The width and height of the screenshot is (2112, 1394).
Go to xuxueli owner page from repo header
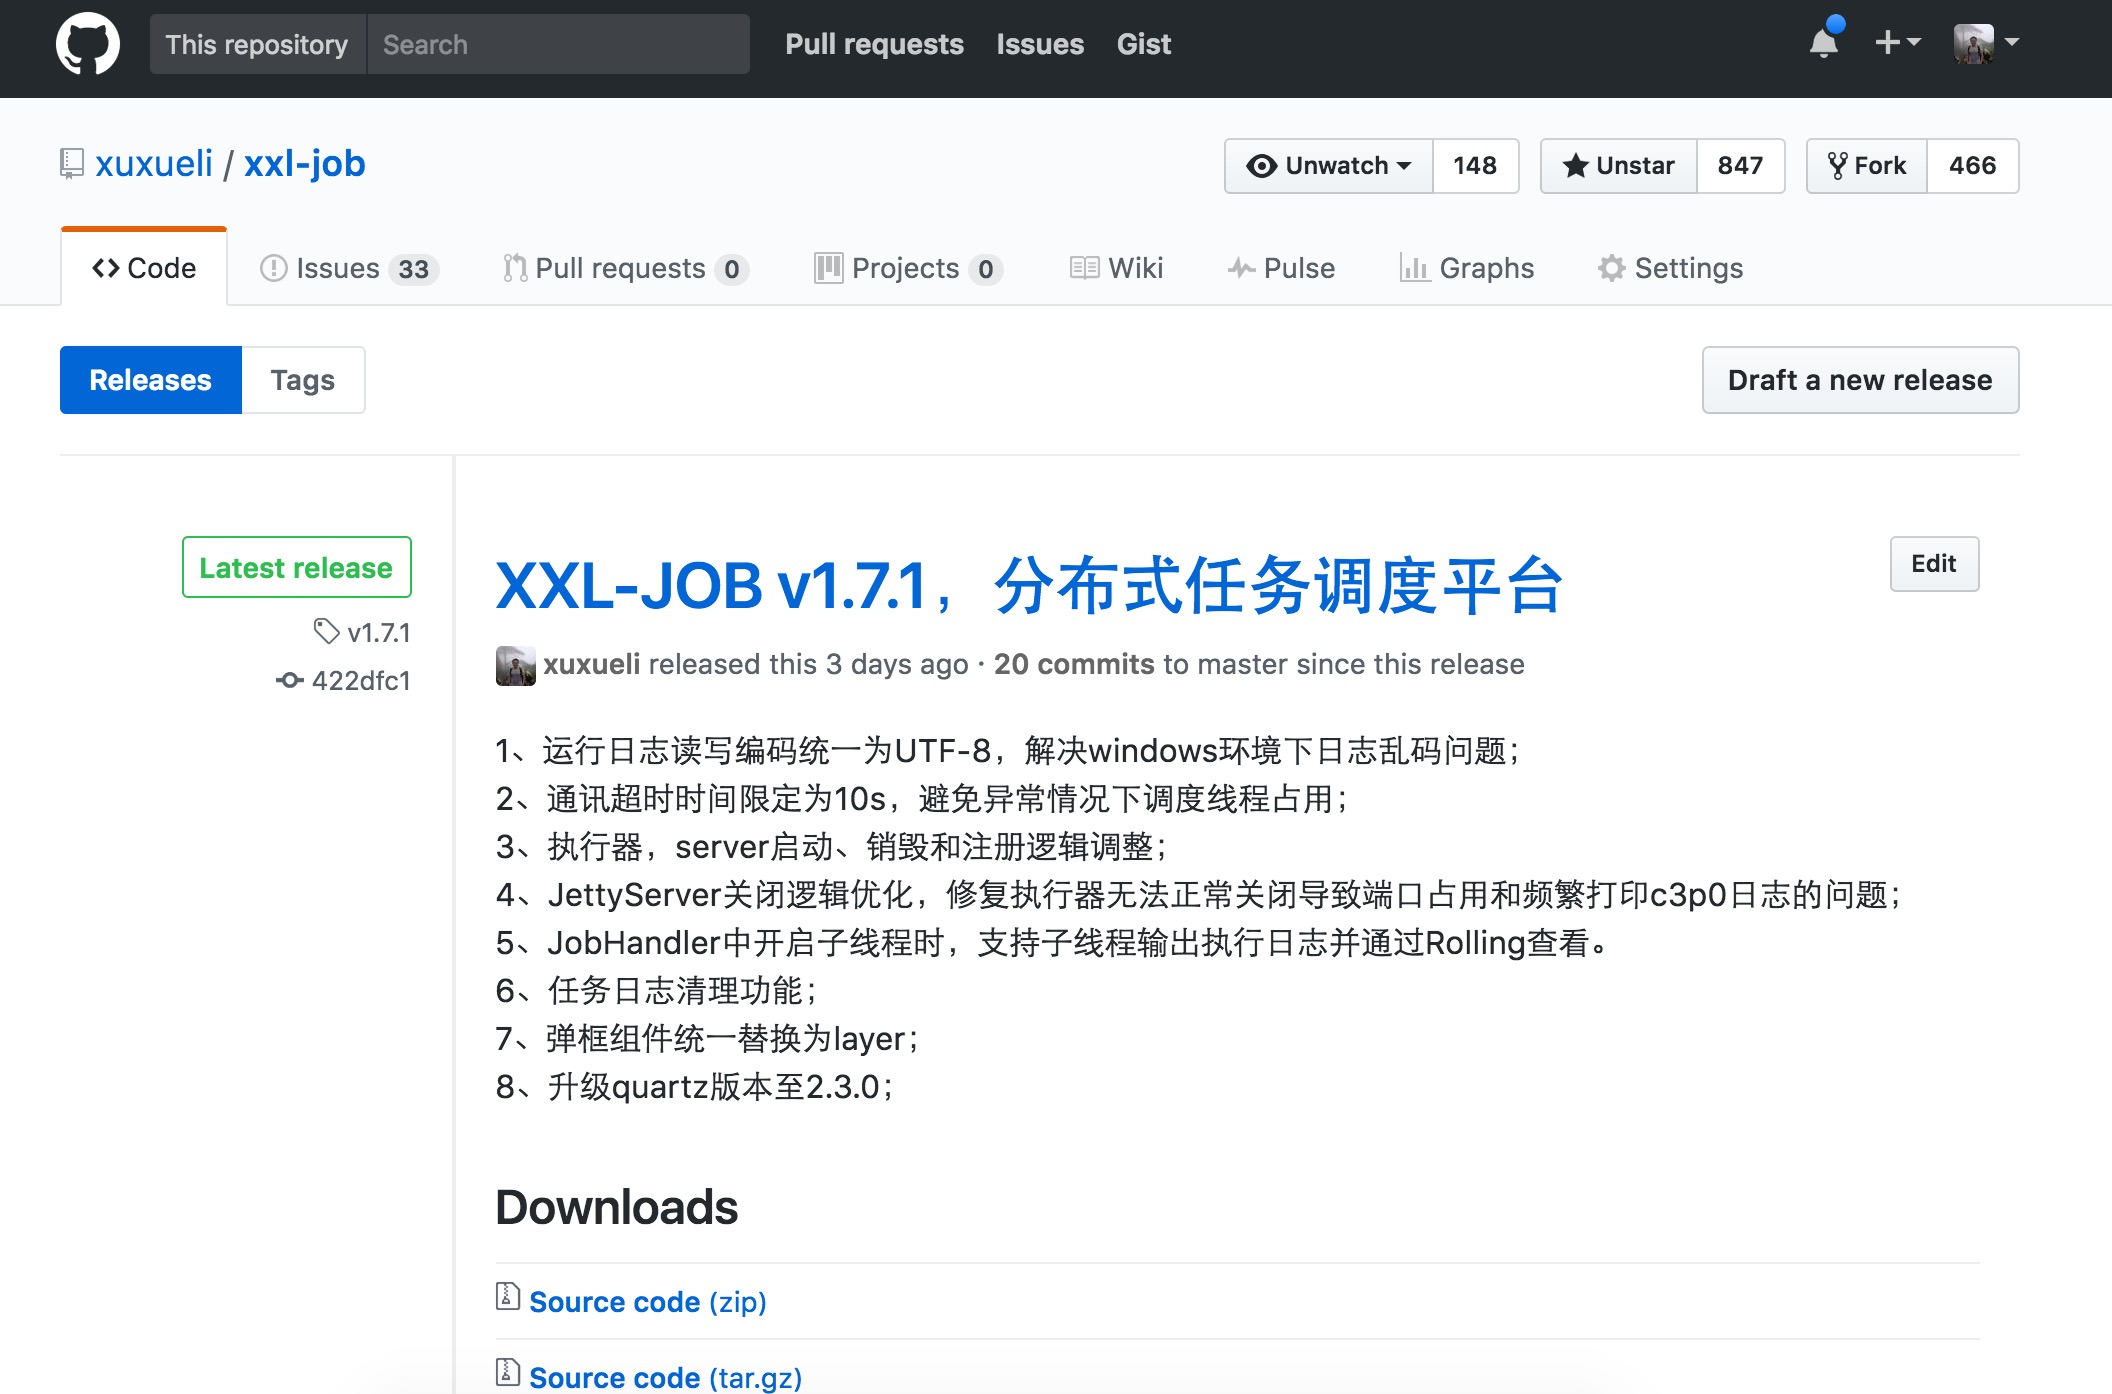[154, 164]
